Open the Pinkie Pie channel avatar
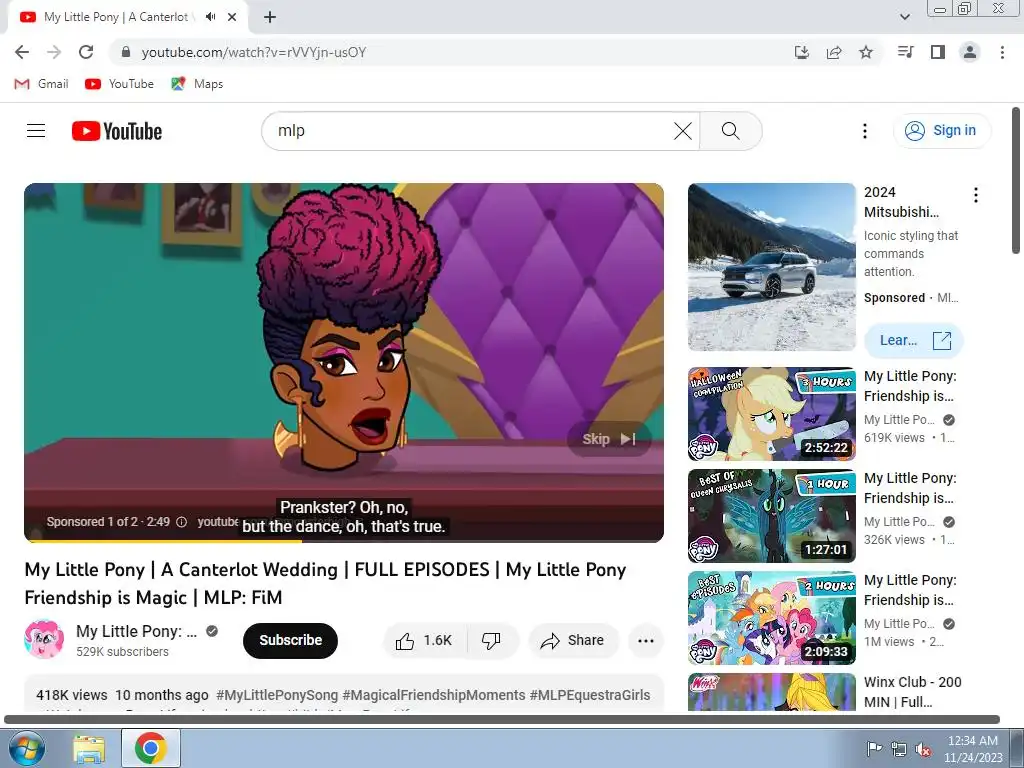The width and height of the screenshot is (1024, 768). click(x=44, y=639)
